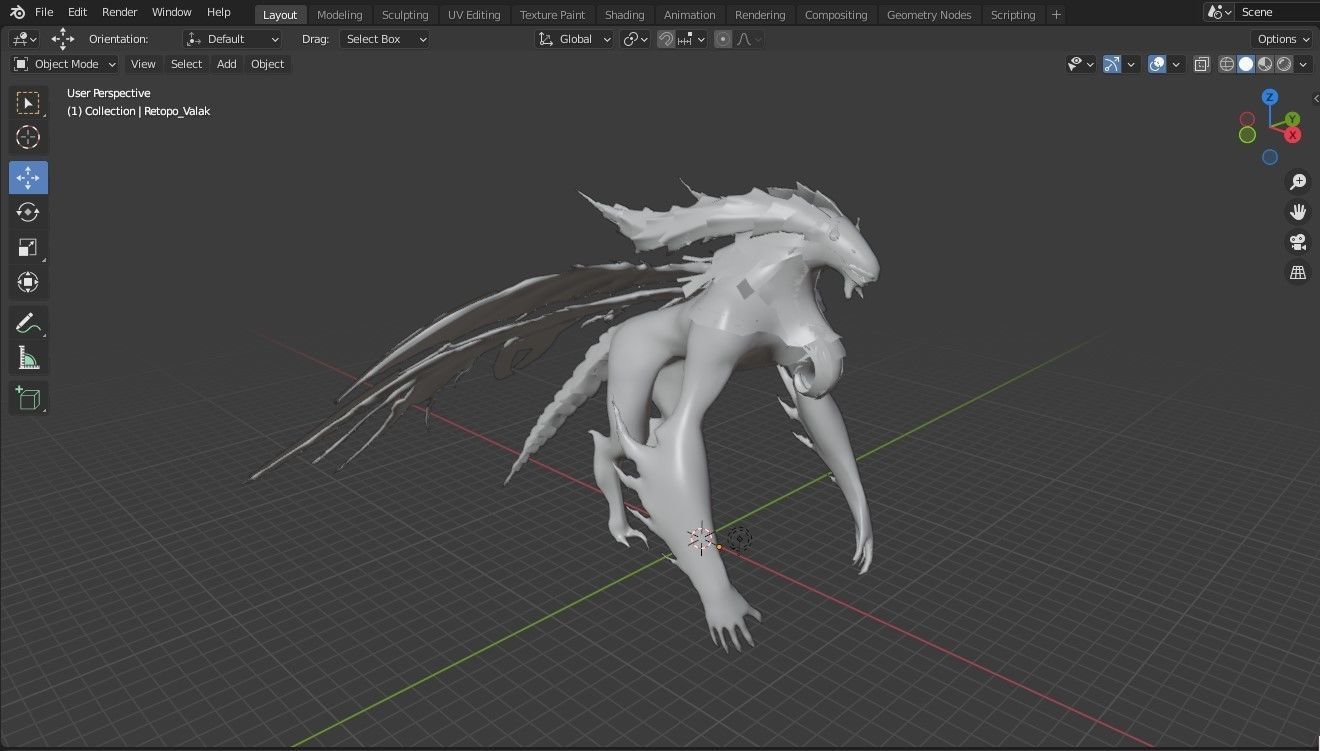Align view to negative Z axis circle

pyautogui.click(x=1270, y=157)
